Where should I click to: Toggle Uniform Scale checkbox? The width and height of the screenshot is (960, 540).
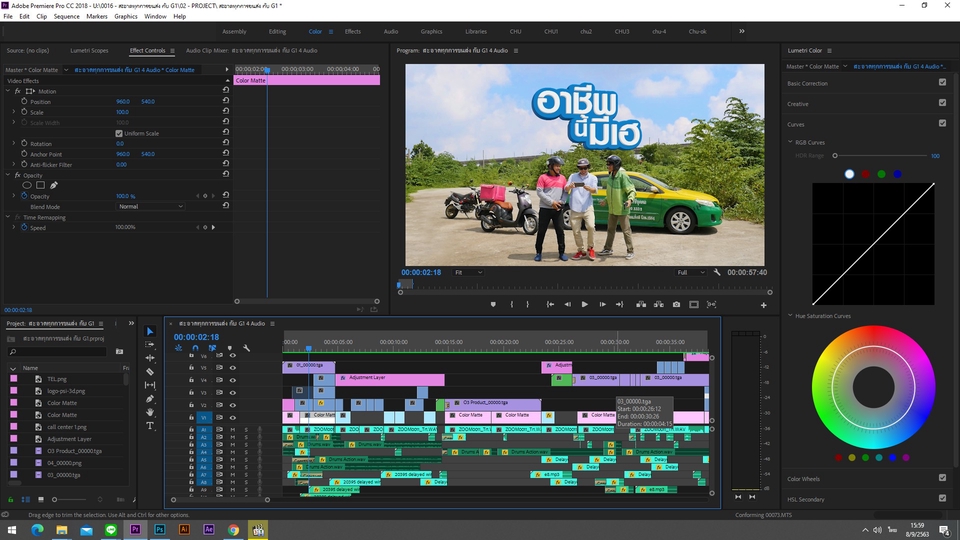(x=119, y=133)
